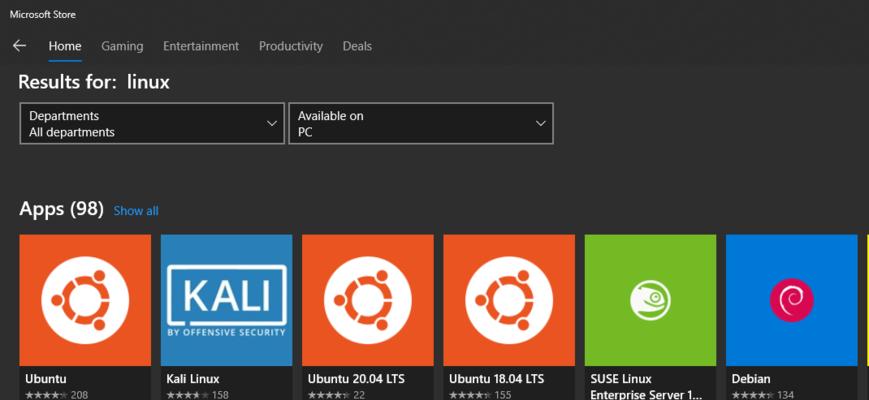This screenshot has width=869, height=400.
Task: Expand the Available on dropdown
Action: click(x=421, y=124)
